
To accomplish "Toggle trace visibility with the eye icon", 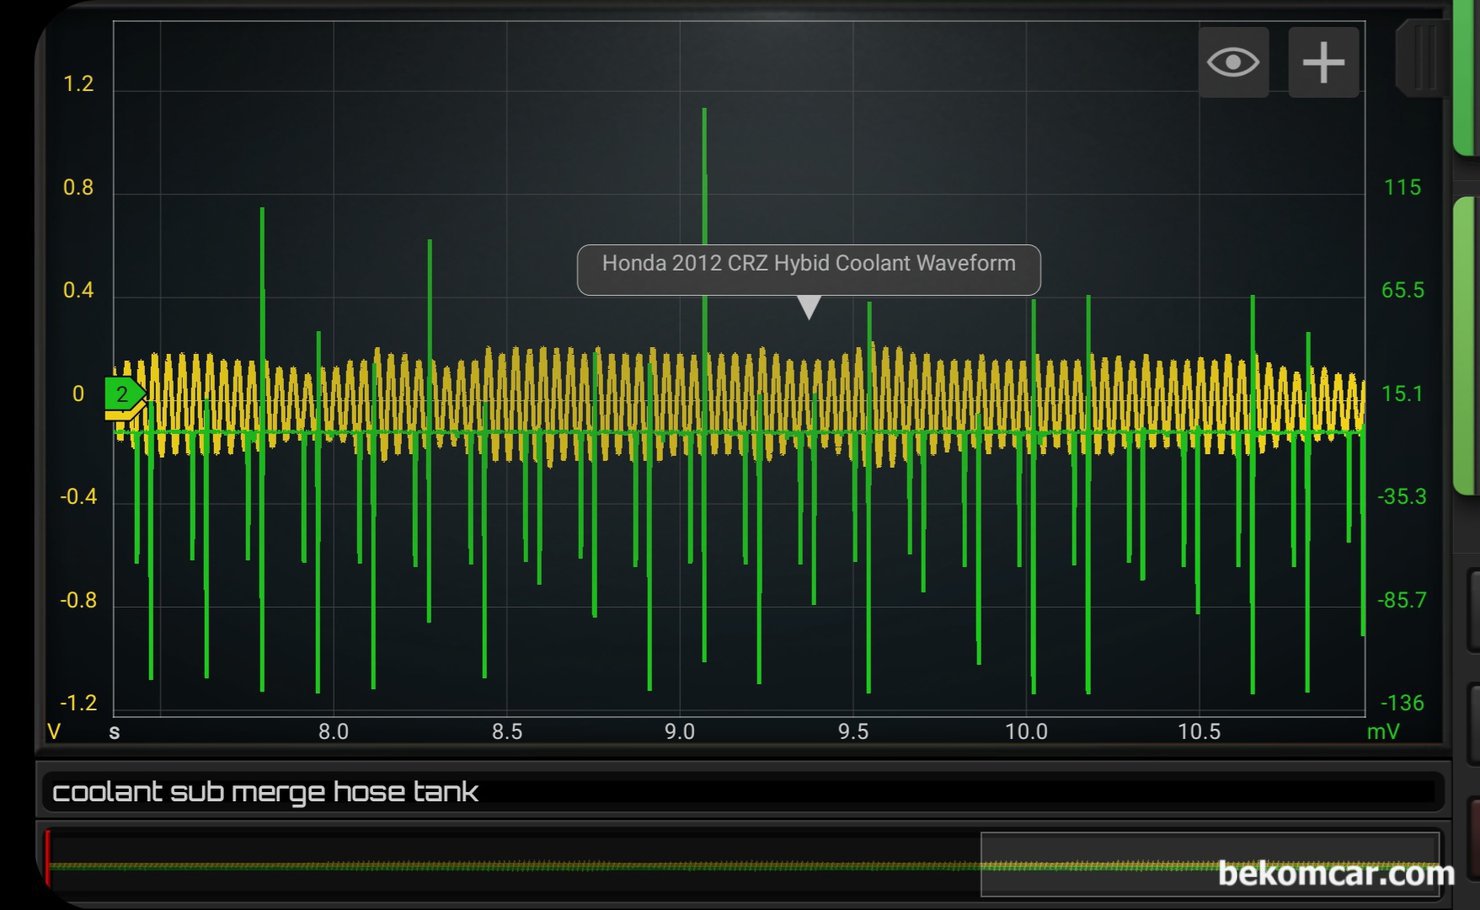I will (x=1233, y=63).
